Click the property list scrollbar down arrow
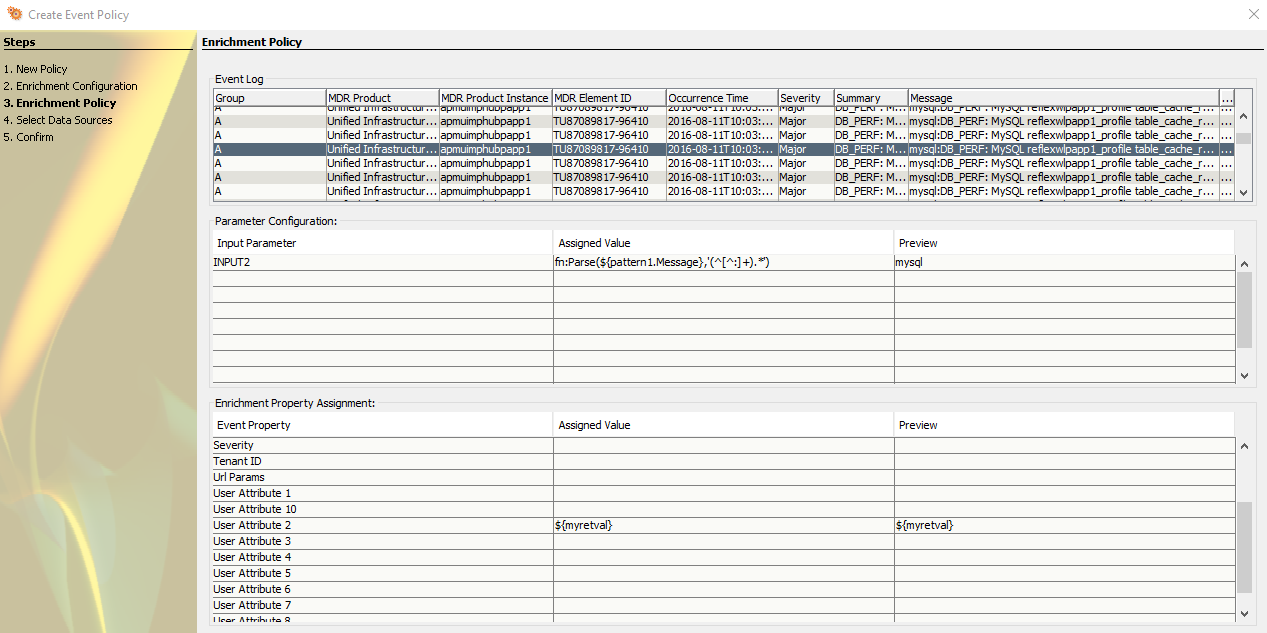1267x633 pixels. pos(1243,615)
